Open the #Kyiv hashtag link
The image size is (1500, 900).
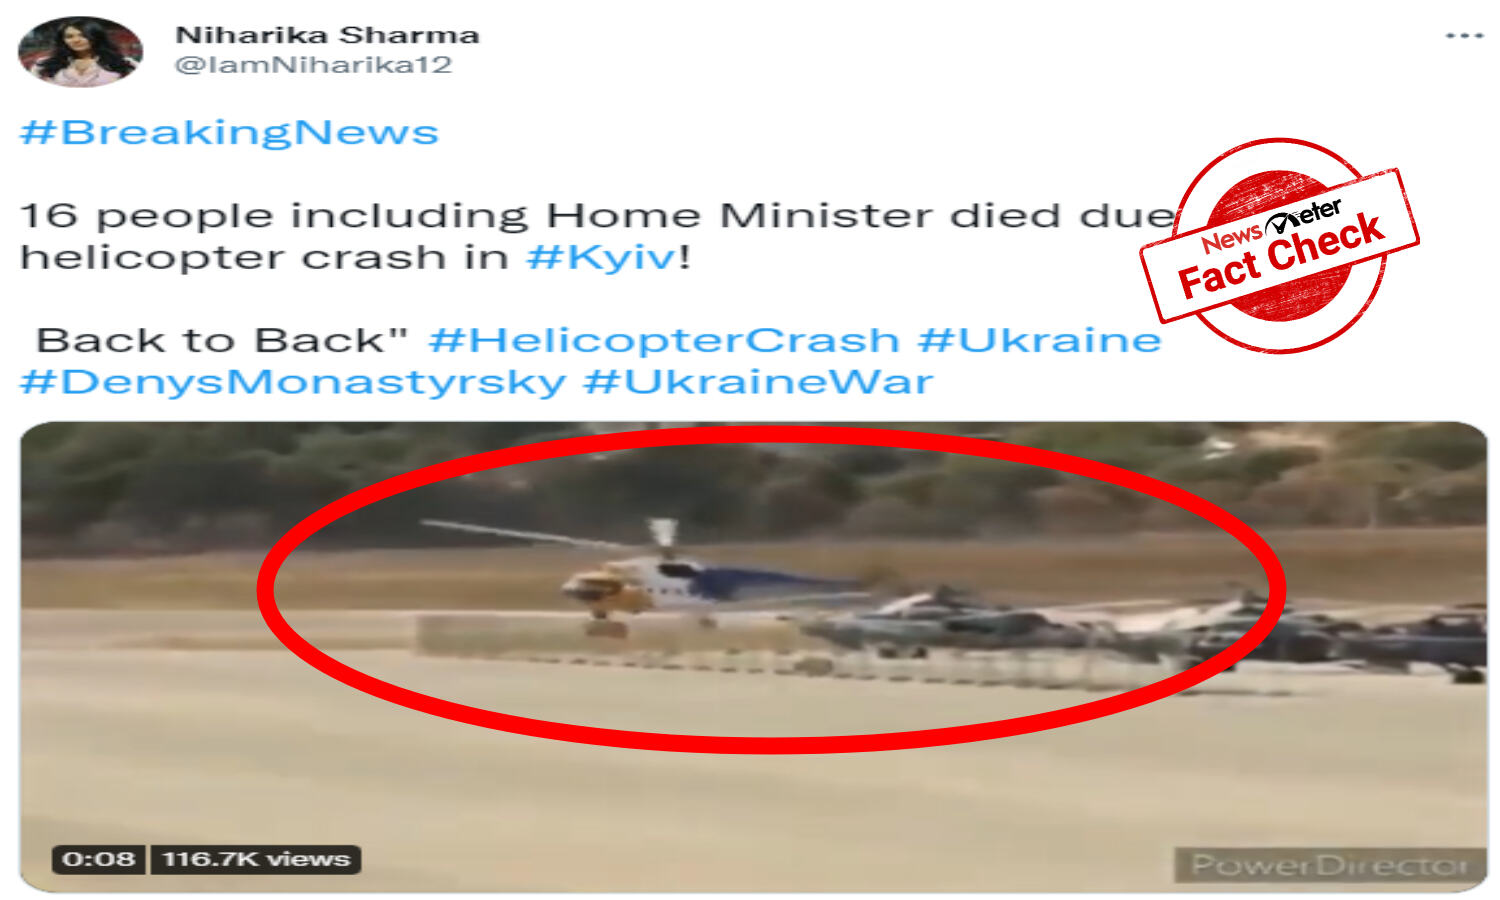click(x=603, y=258)
